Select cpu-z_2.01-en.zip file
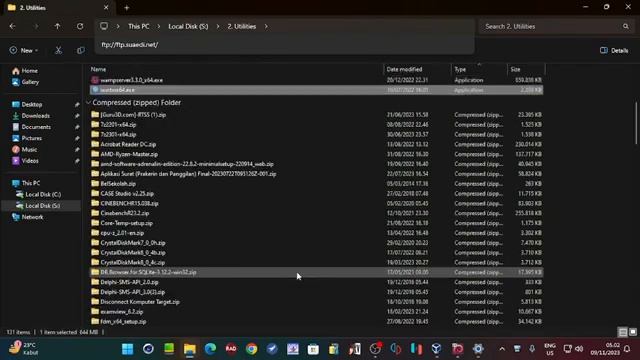Viewport: 640px width, 360px height. tap(316, 233)
